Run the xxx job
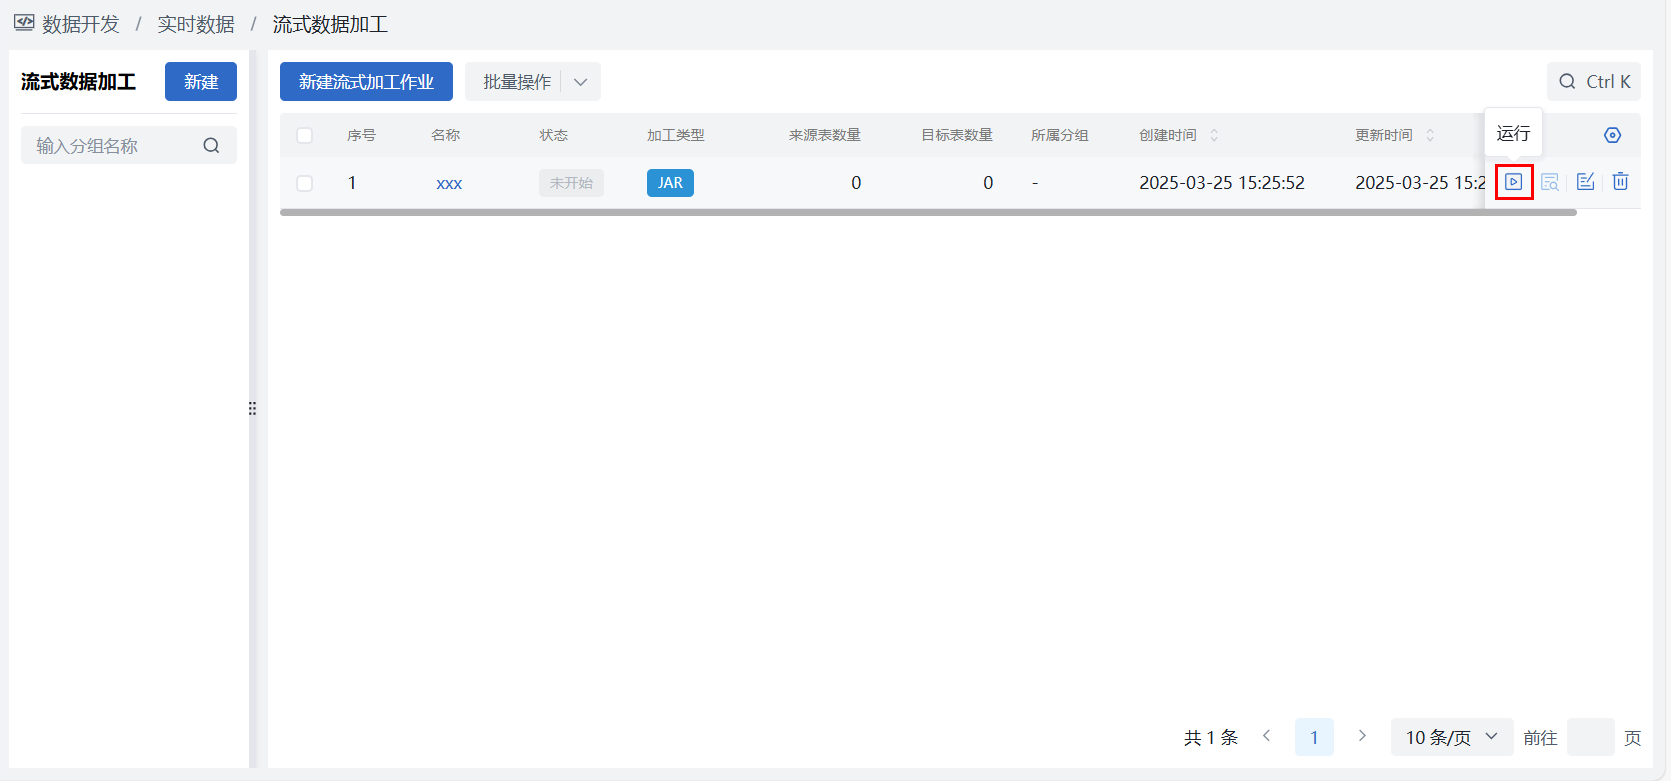 click(1514, 182)
